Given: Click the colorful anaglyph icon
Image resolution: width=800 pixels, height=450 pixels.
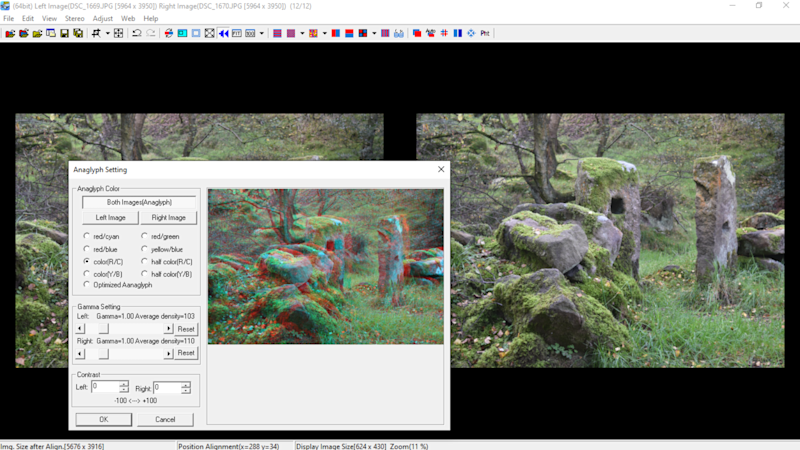Looking at the screenshot, I should (313, 33).
